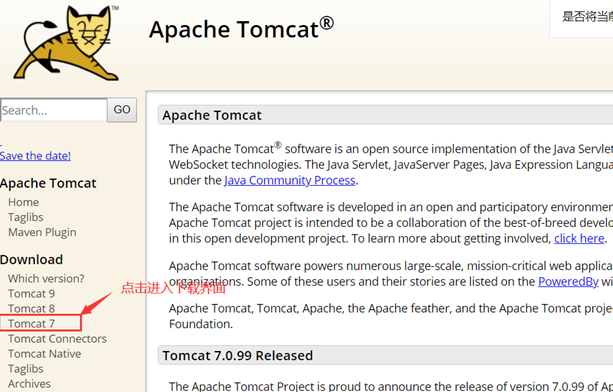Open Tomcat Connectors download link
The width and height of the screenshot is (613, 392).
(x=57, y=339)
